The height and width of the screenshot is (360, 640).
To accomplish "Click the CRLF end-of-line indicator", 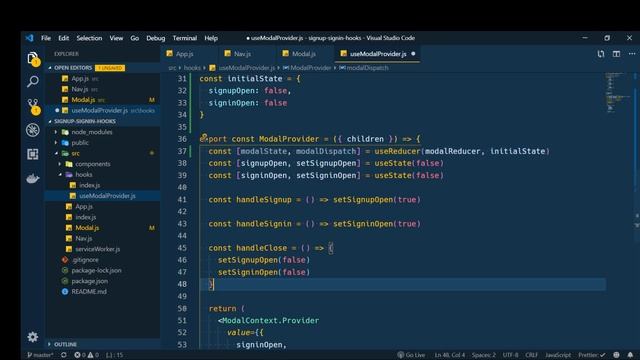I will pyautogui.click(x=531, y=355).
